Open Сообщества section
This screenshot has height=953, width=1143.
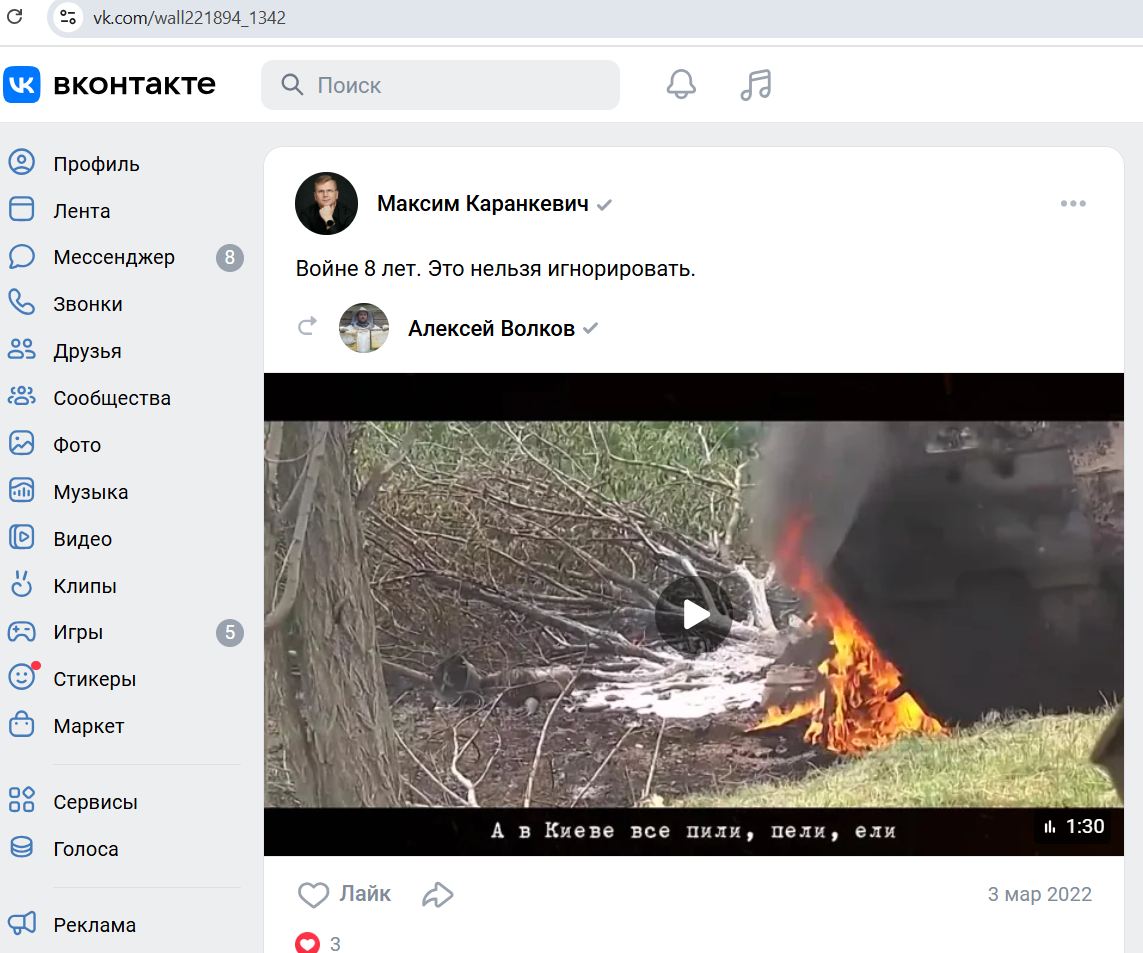(x=111, y=398)
